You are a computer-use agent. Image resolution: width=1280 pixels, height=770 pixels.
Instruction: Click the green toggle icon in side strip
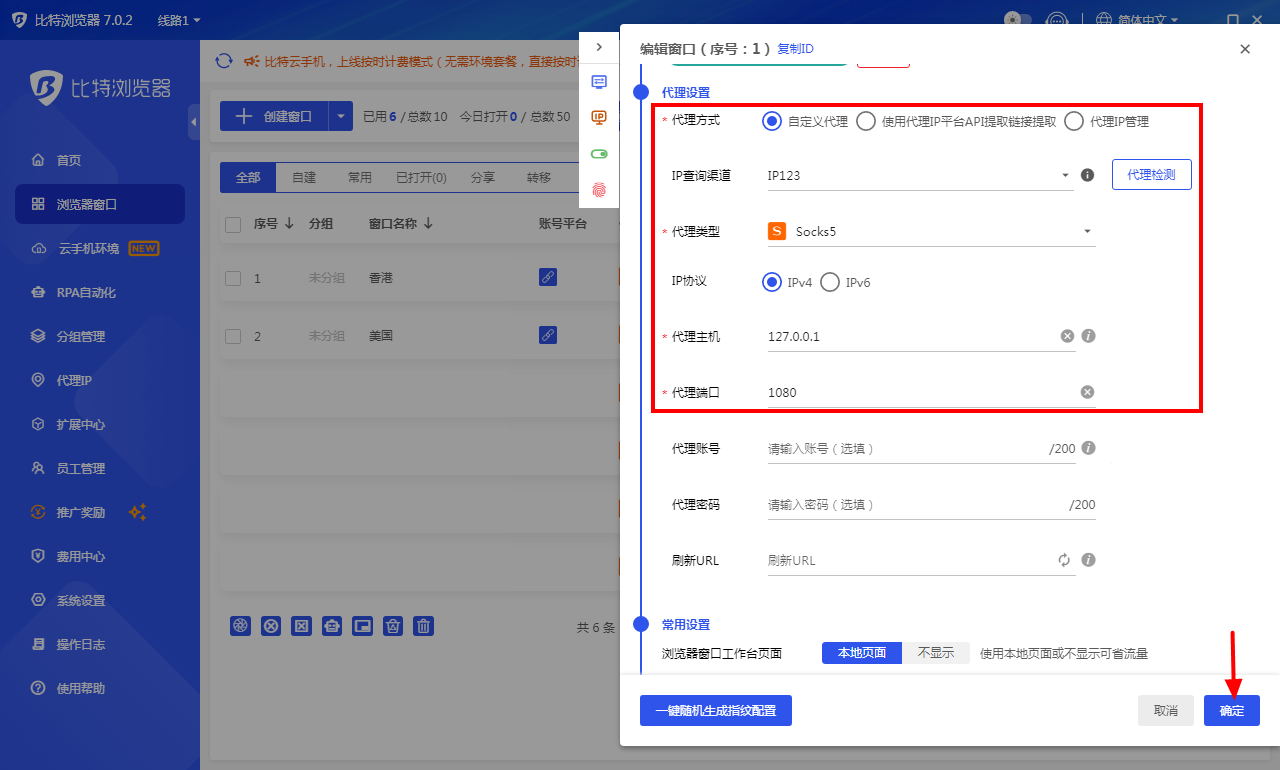599,154
